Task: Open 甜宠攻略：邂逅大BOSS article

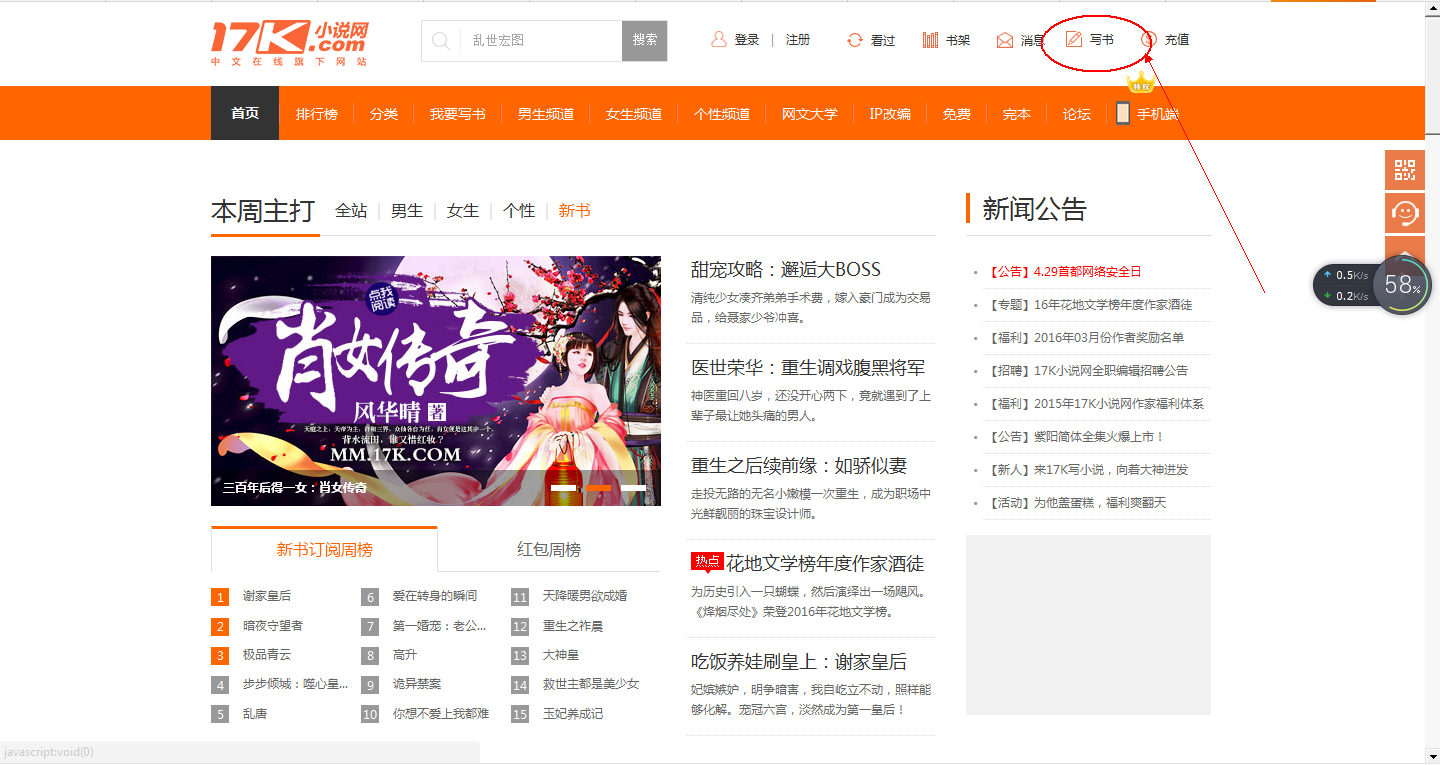Action: pyautogui.click(x=786, y=270)
